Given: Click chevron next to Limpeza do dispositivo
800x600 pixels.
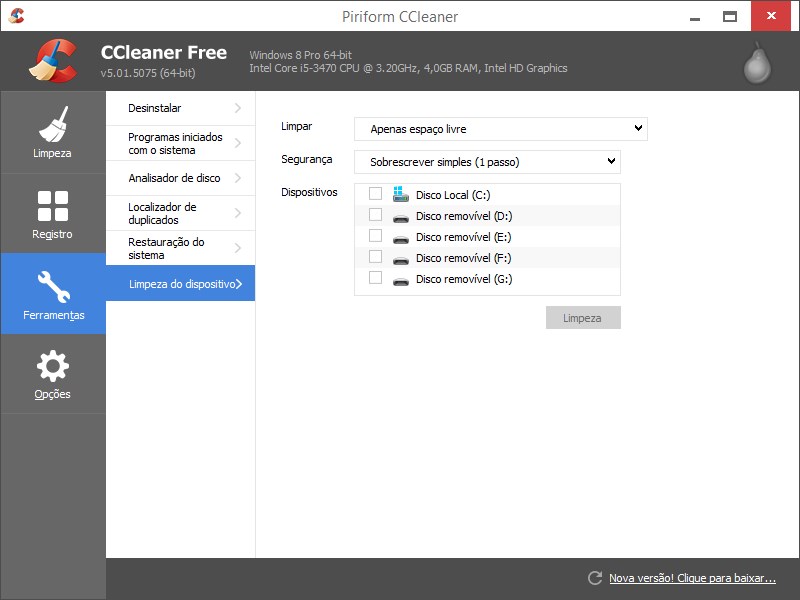Looking at the screenshot, I should [x=239, y=284].
